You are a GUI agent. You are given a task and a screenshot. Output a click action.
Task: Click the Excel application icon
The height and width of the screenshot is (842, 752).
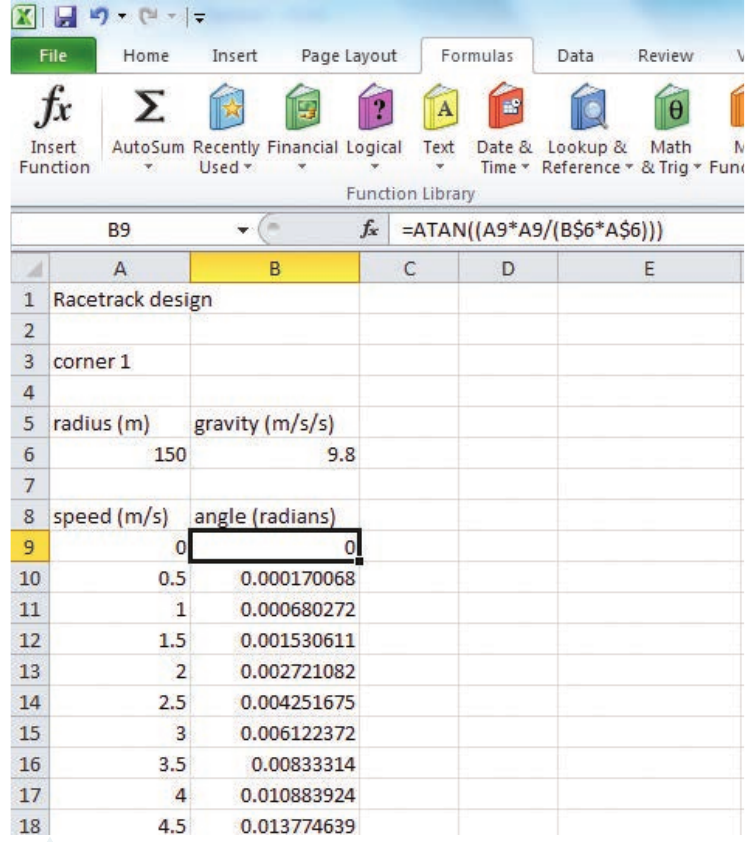tap(24, 17)
